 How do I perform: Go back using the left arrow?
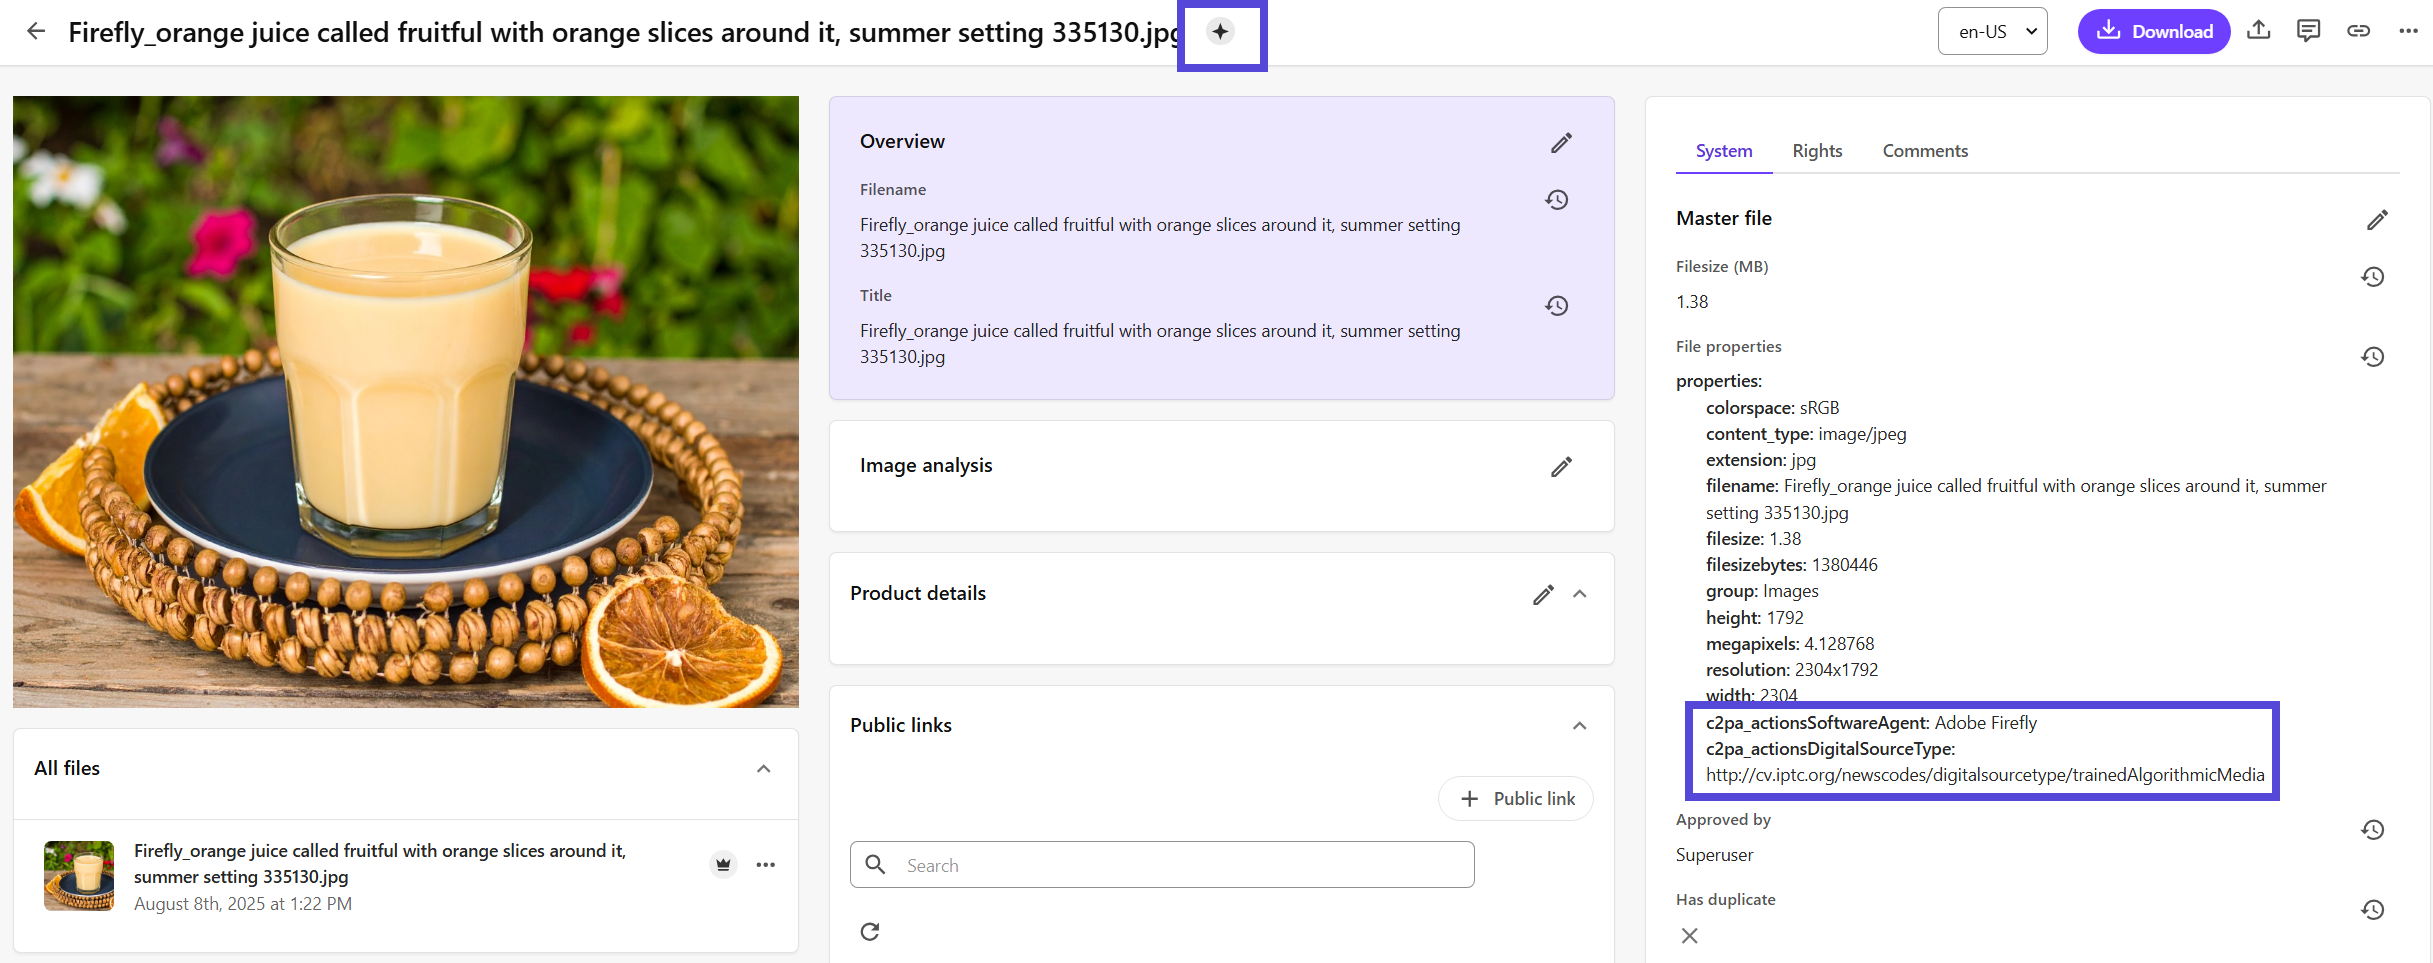(x=36, y=31)
